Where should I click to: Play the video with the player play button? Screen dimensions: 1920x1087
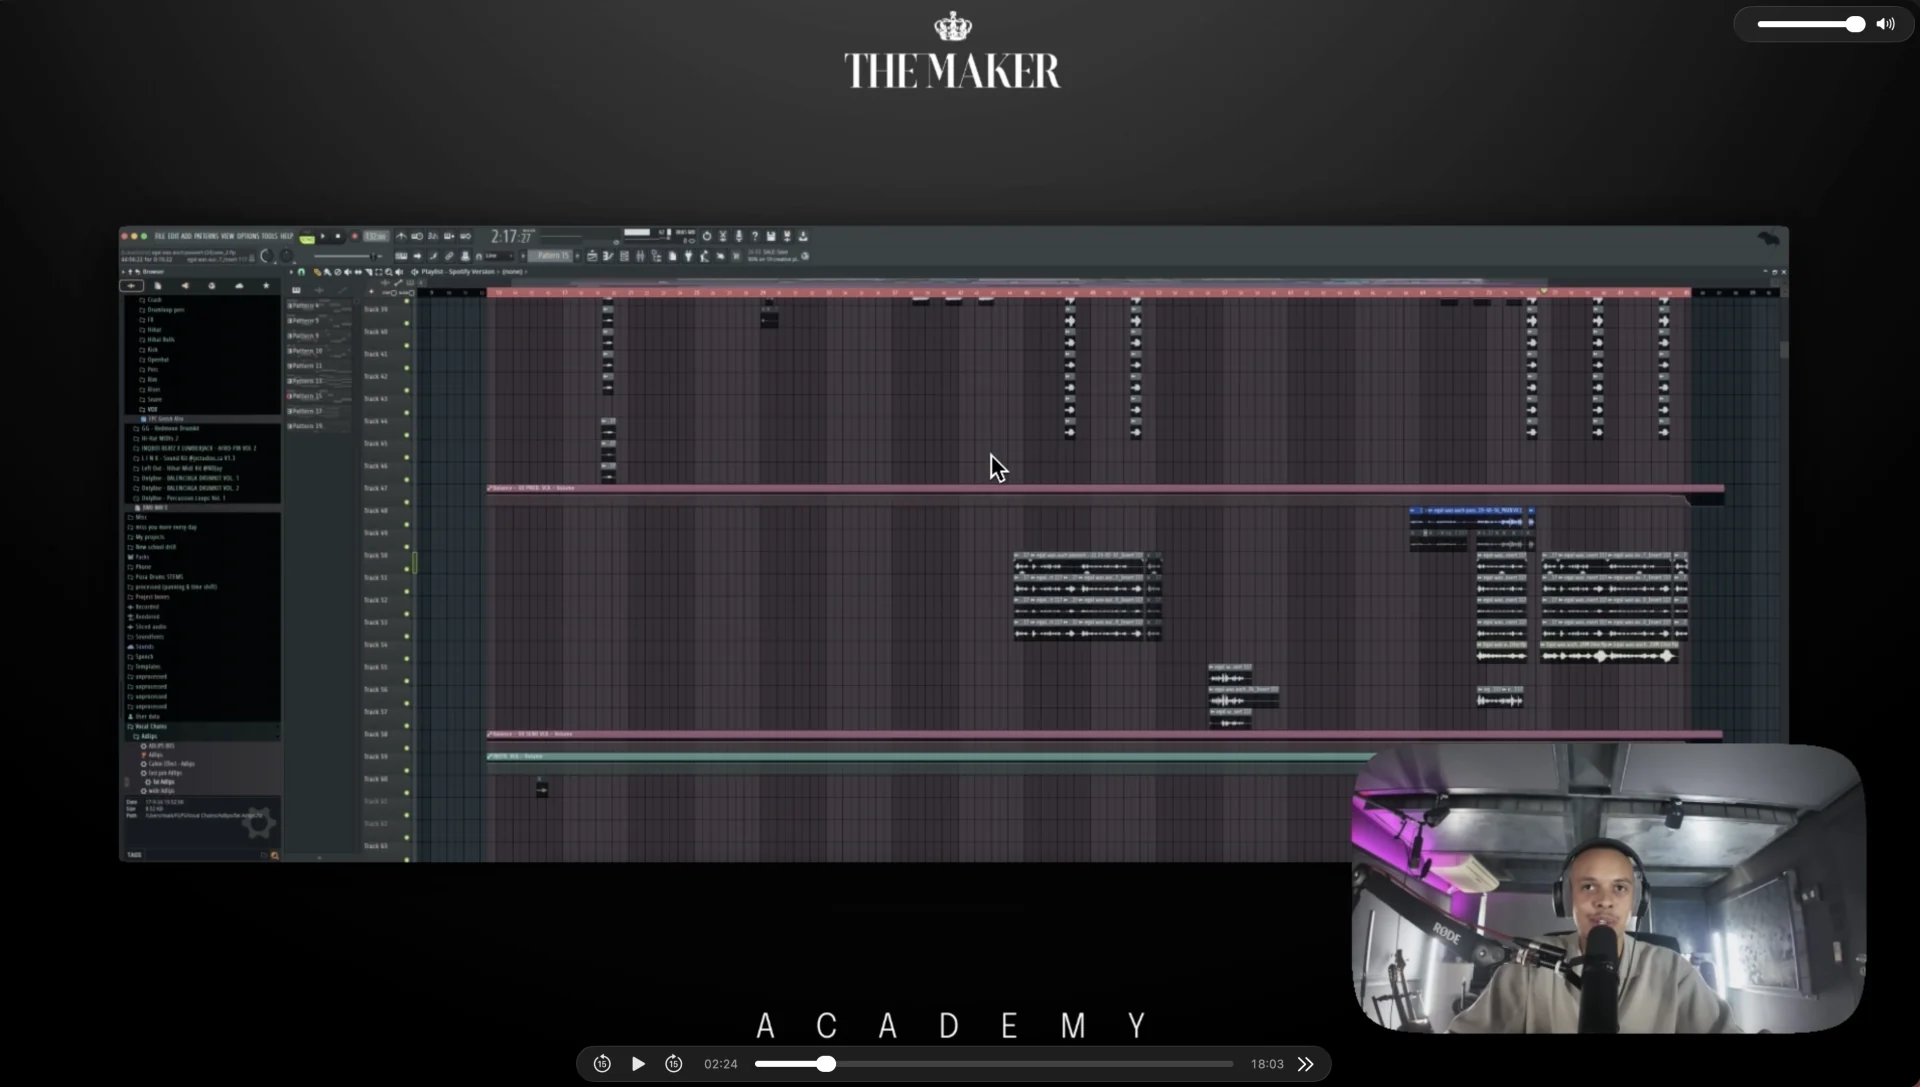pos(638,1064)
